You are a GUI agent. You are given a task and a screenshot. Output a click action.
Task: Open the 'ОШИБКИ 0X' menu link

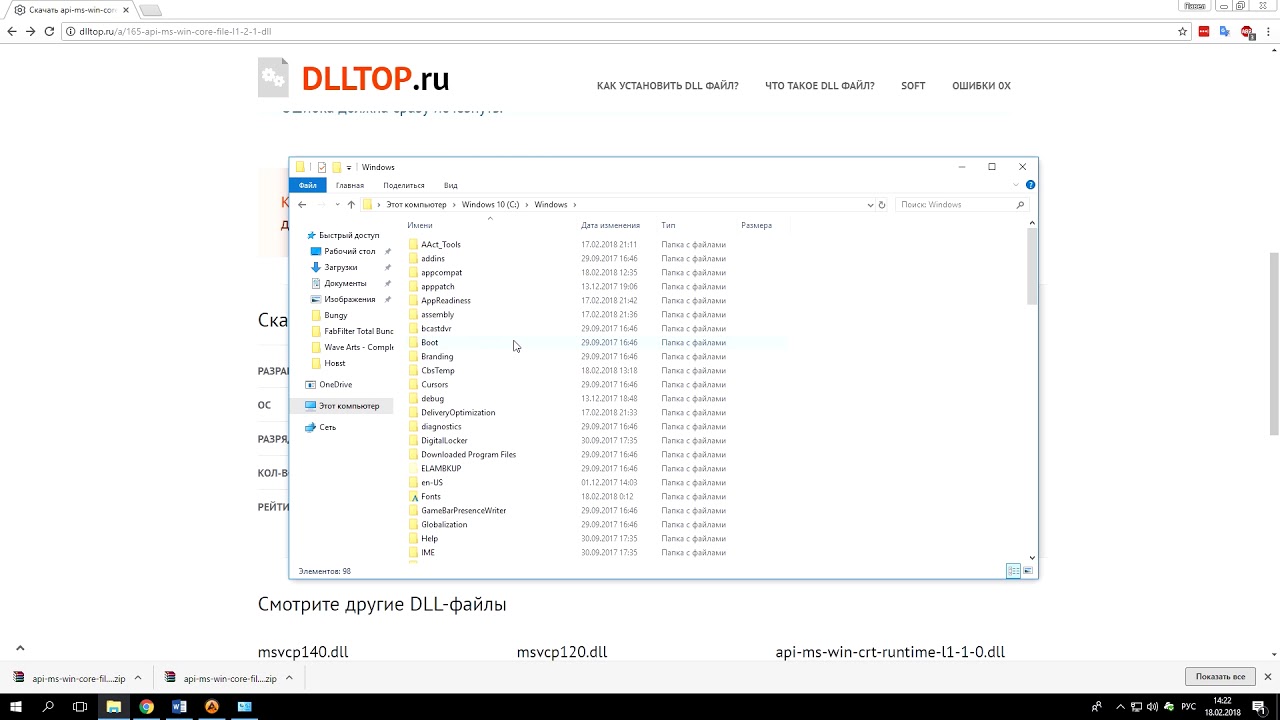click(x=981, y=86)
